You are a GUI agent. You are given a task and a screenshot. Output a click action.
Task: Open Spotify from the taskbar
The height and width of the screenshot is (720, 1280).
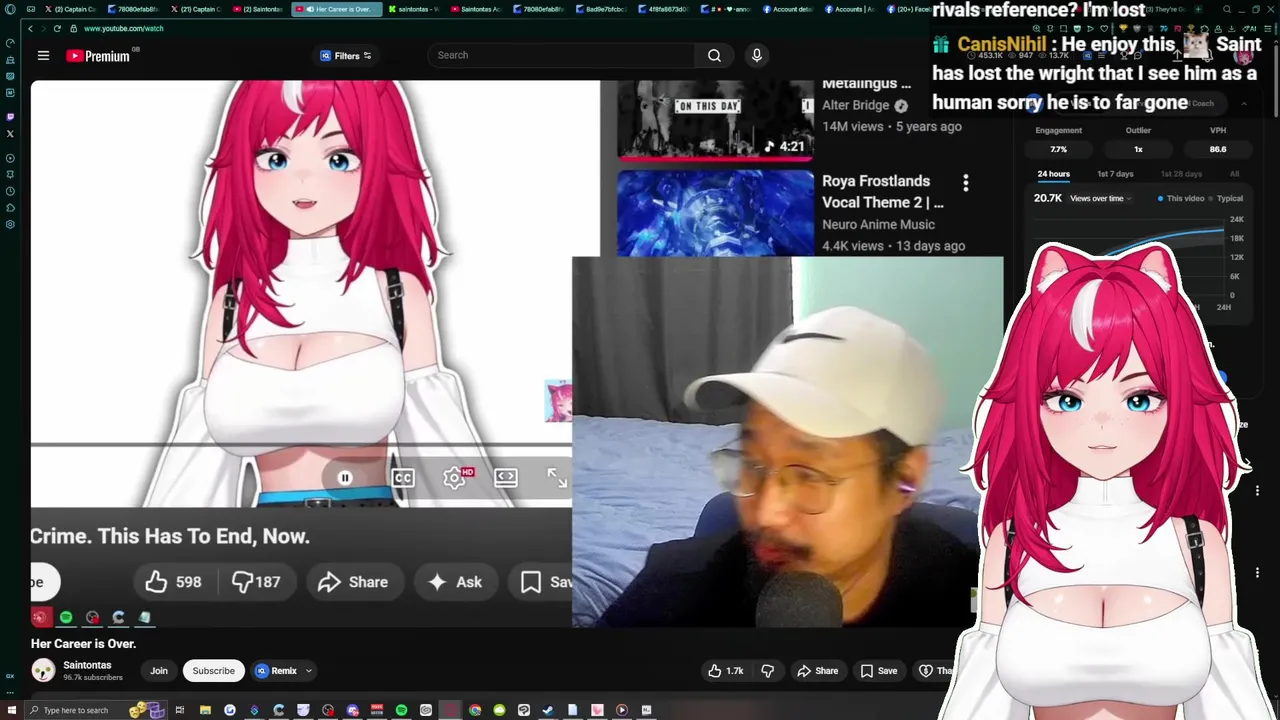coord(401,710)
